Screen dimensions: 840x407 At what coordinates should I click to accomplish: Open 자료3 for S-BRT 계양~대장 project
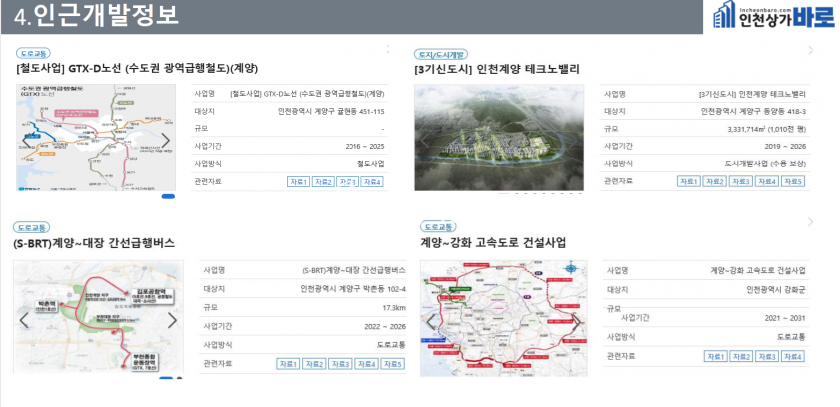[x=340, y=363]
